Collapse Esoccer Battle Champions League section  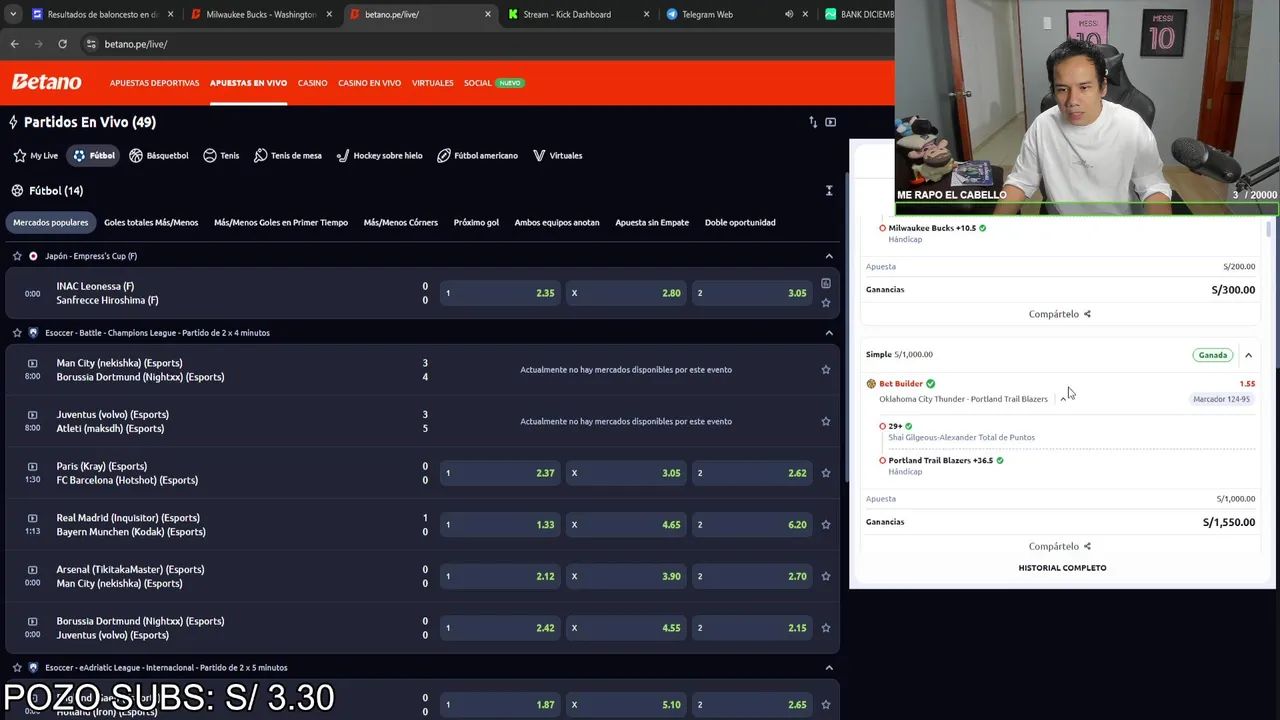point(829,333)
